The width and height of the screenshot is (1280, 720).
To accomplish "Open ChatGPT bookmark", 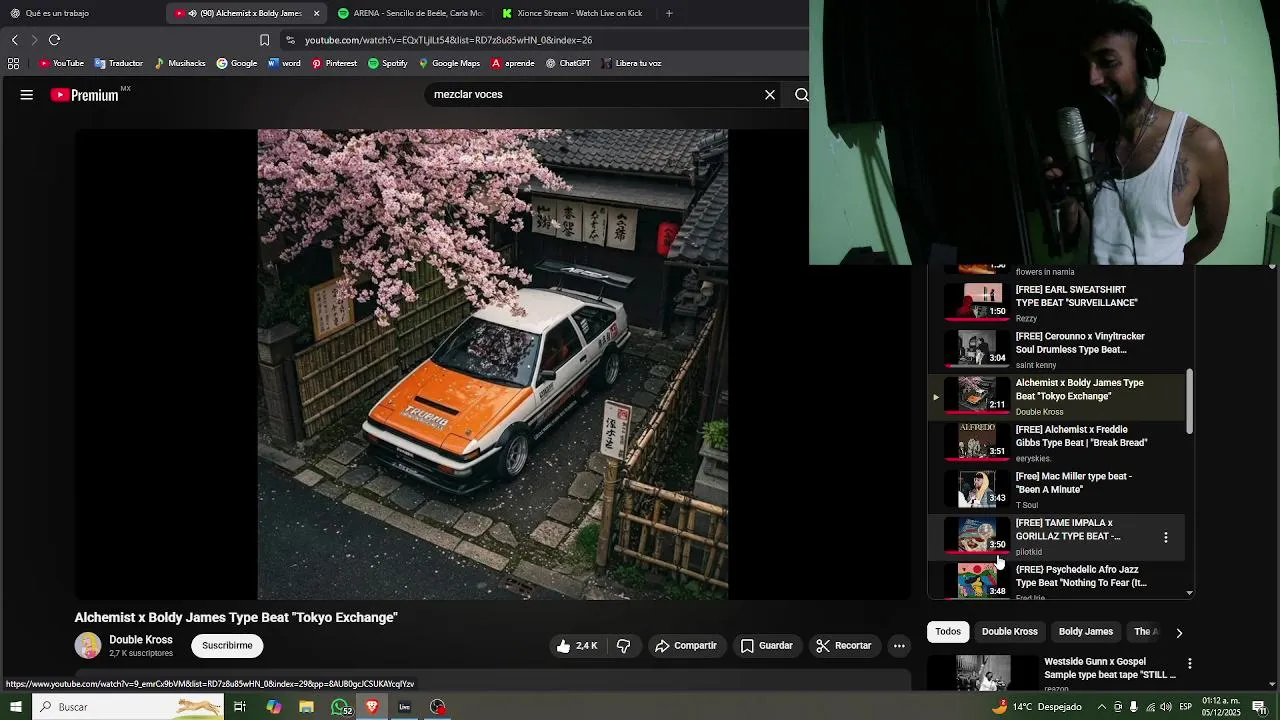I will click(x=568, y=63).
